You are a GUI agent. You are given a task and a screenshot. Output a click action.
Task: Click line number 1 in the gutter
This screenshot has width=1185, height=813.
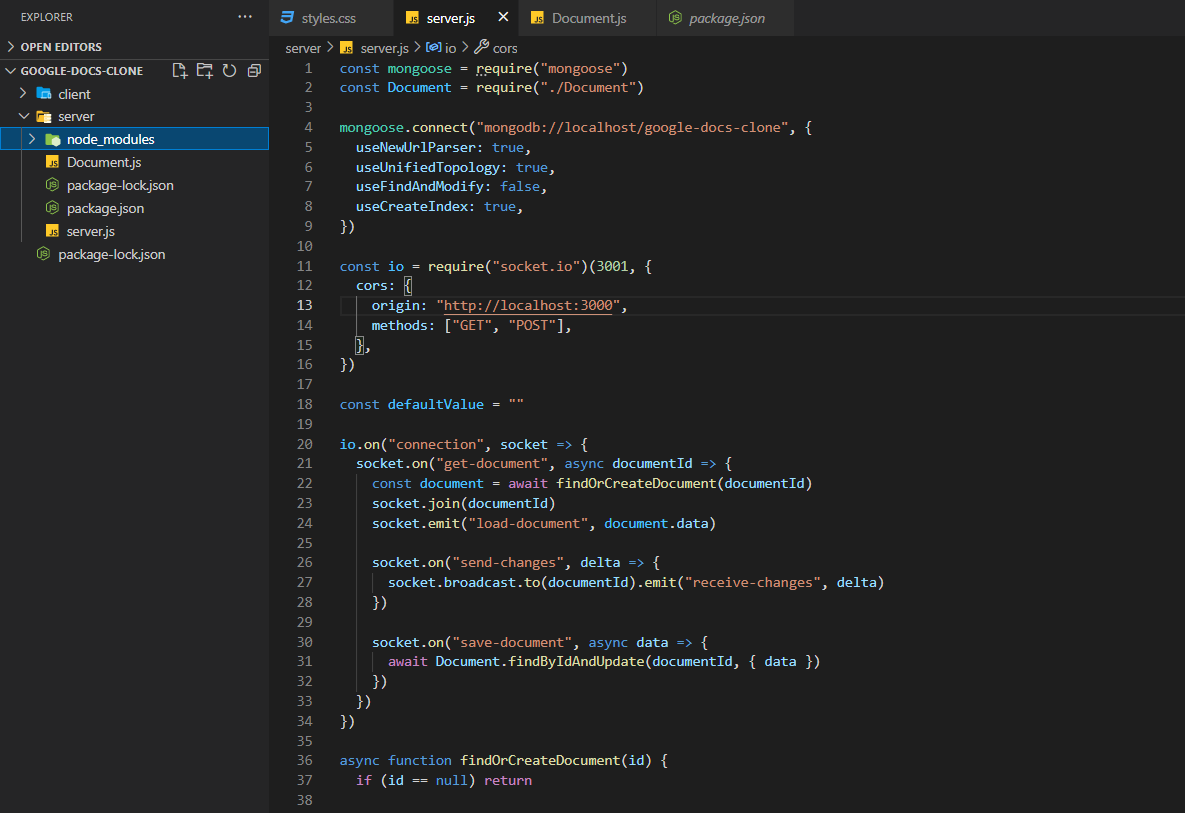pyautogui.click(x=308, y=68)
